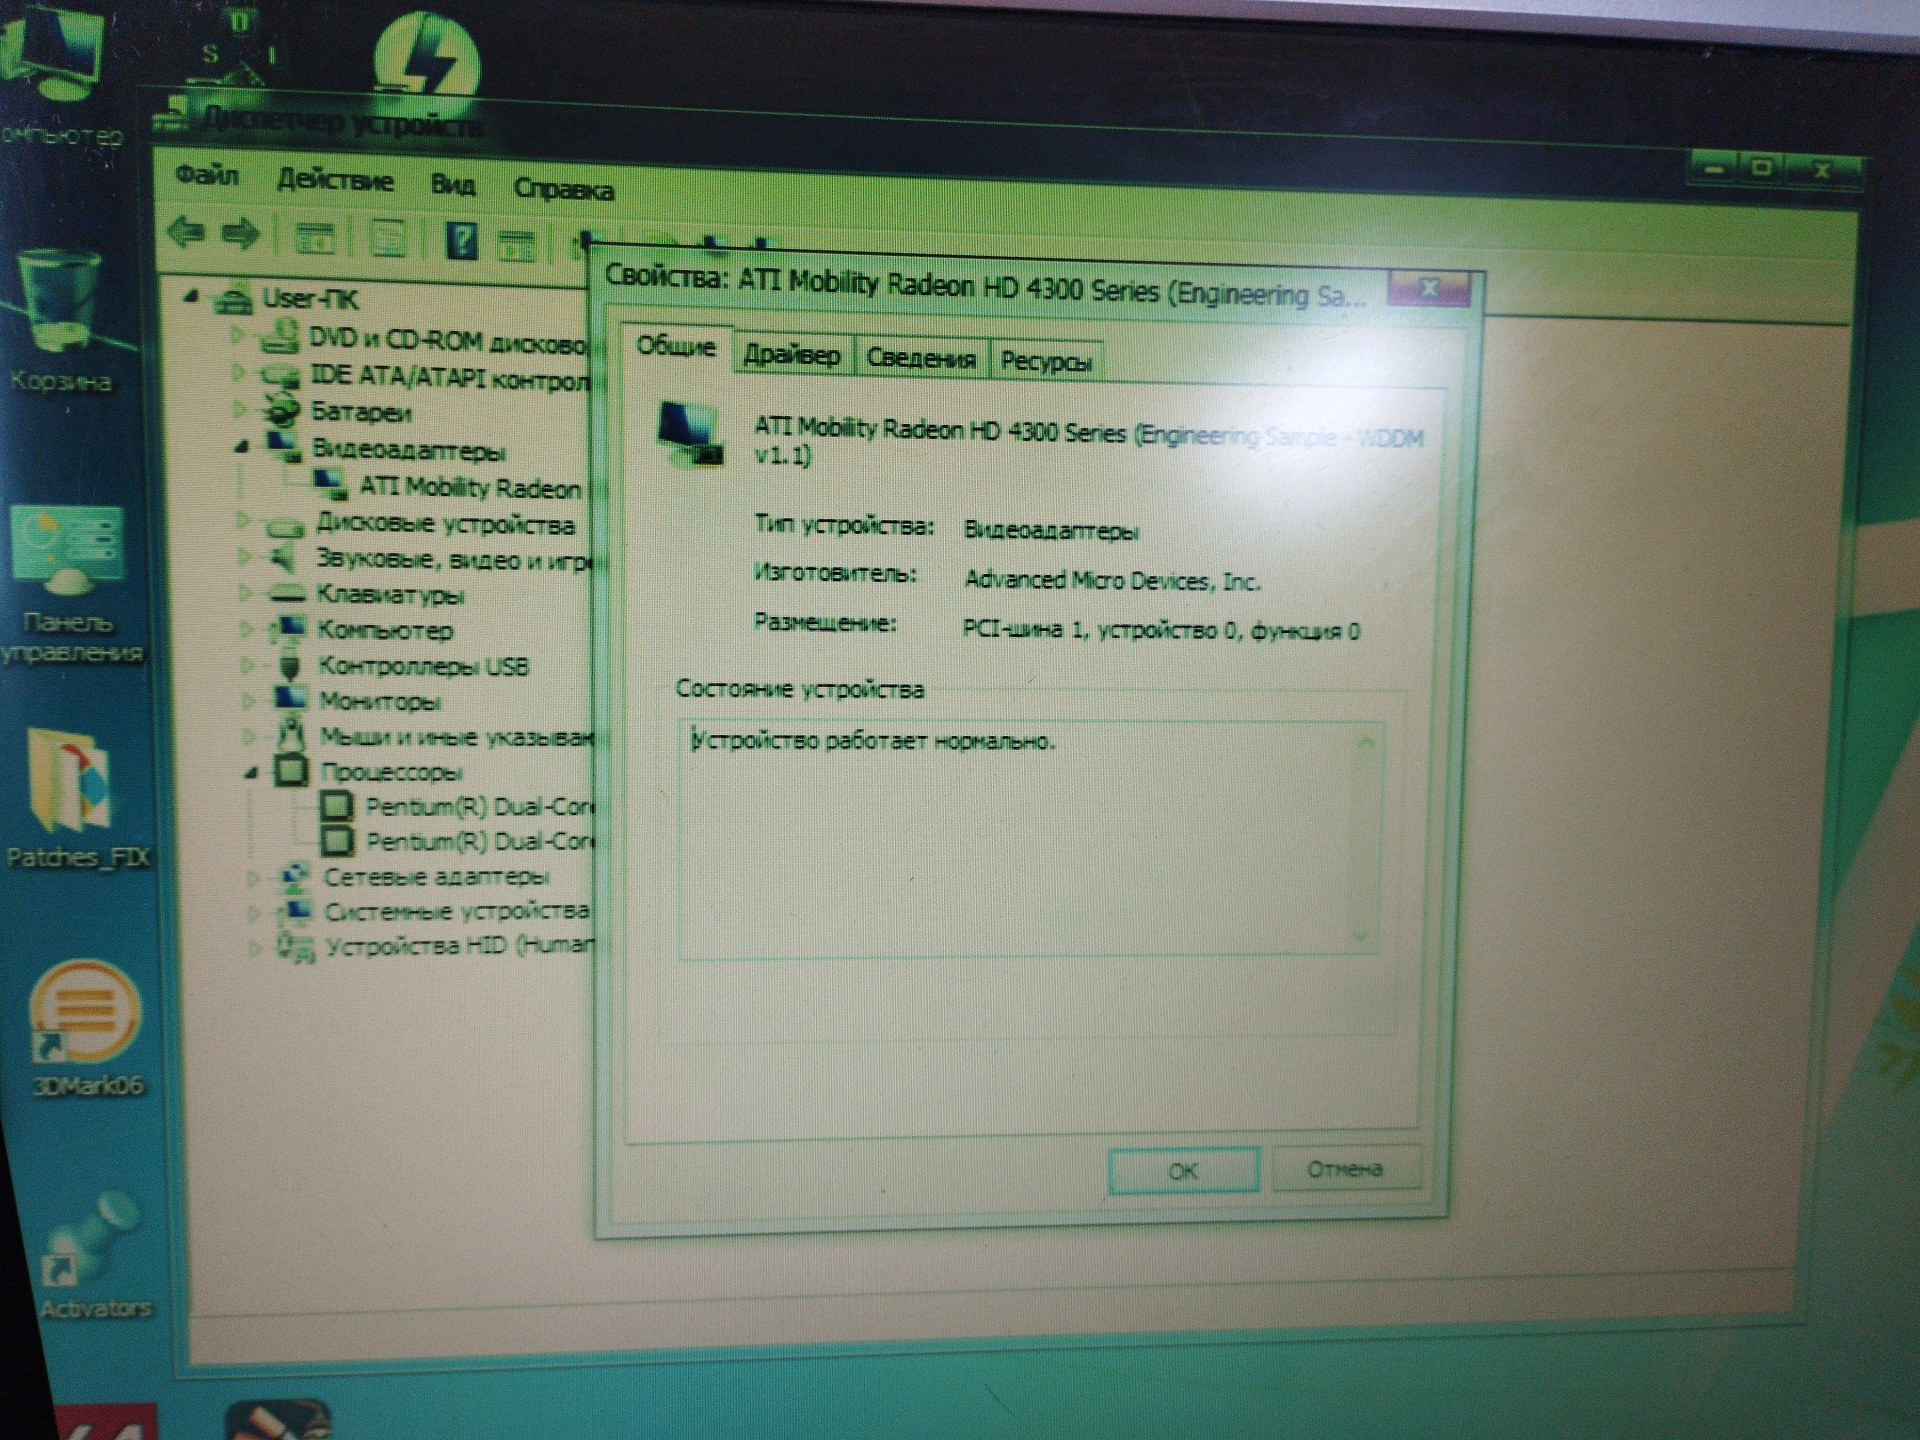Viewport: 1920px width, 1440px height.
Task: Expand the Батареи node
Action: [240, 408]
